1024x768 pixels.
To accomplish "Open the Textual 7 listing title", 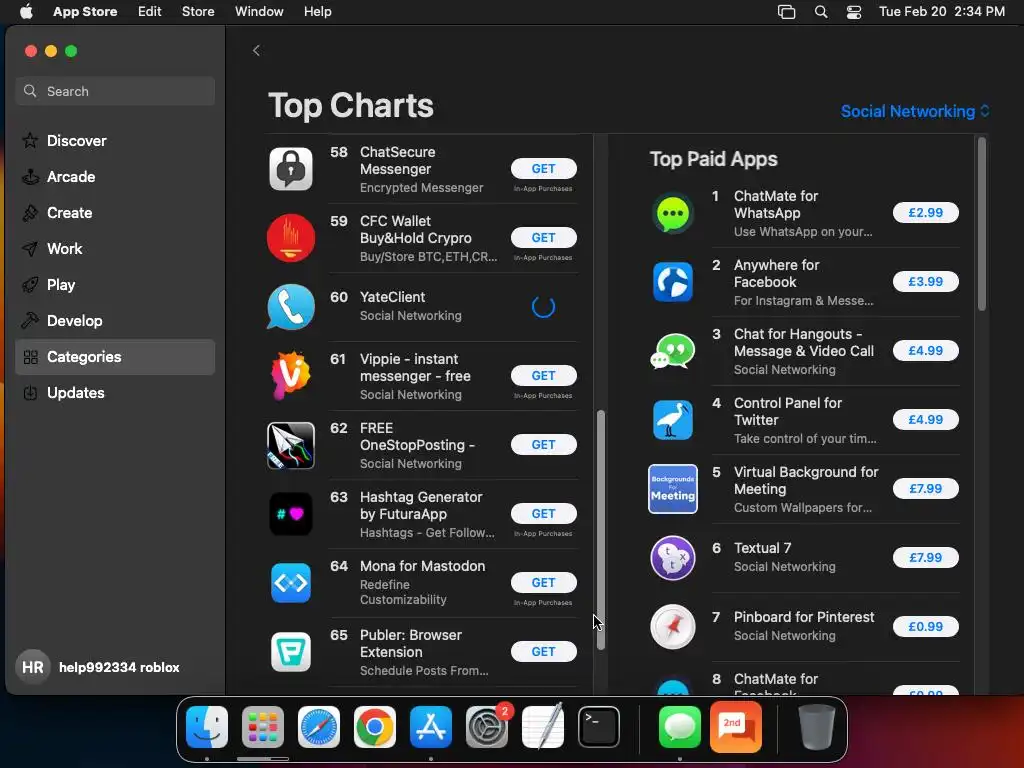I will click(x=762, y=548).
